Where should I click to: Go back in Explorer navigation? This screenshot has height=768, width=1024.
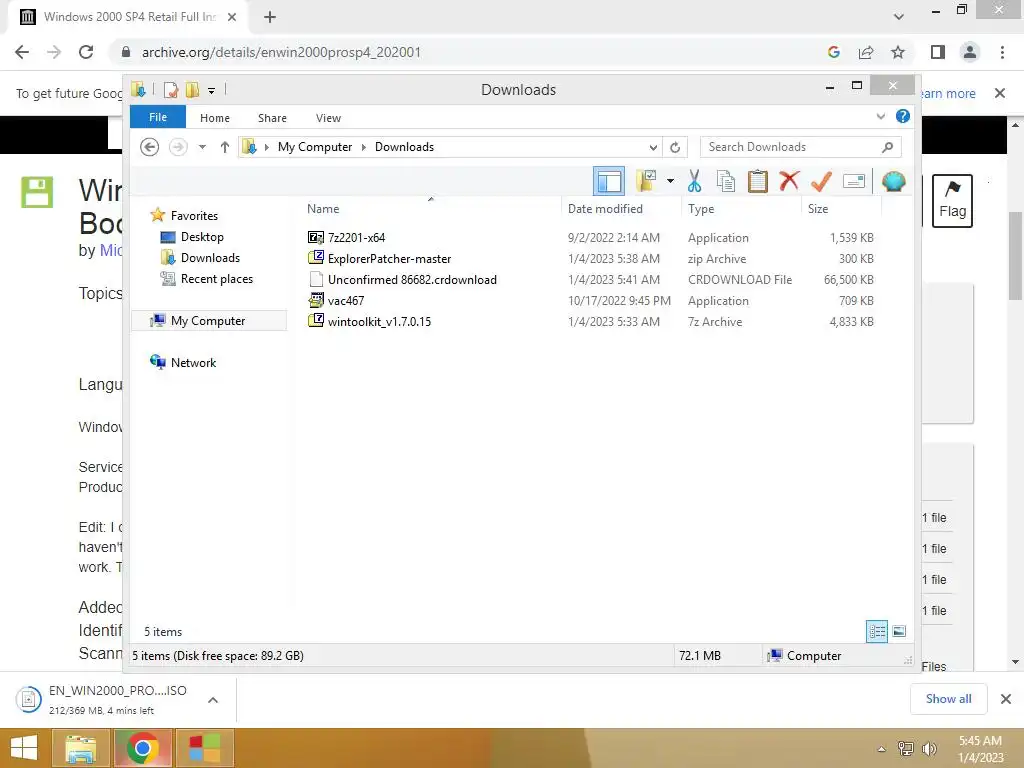(x=150, y=147)
